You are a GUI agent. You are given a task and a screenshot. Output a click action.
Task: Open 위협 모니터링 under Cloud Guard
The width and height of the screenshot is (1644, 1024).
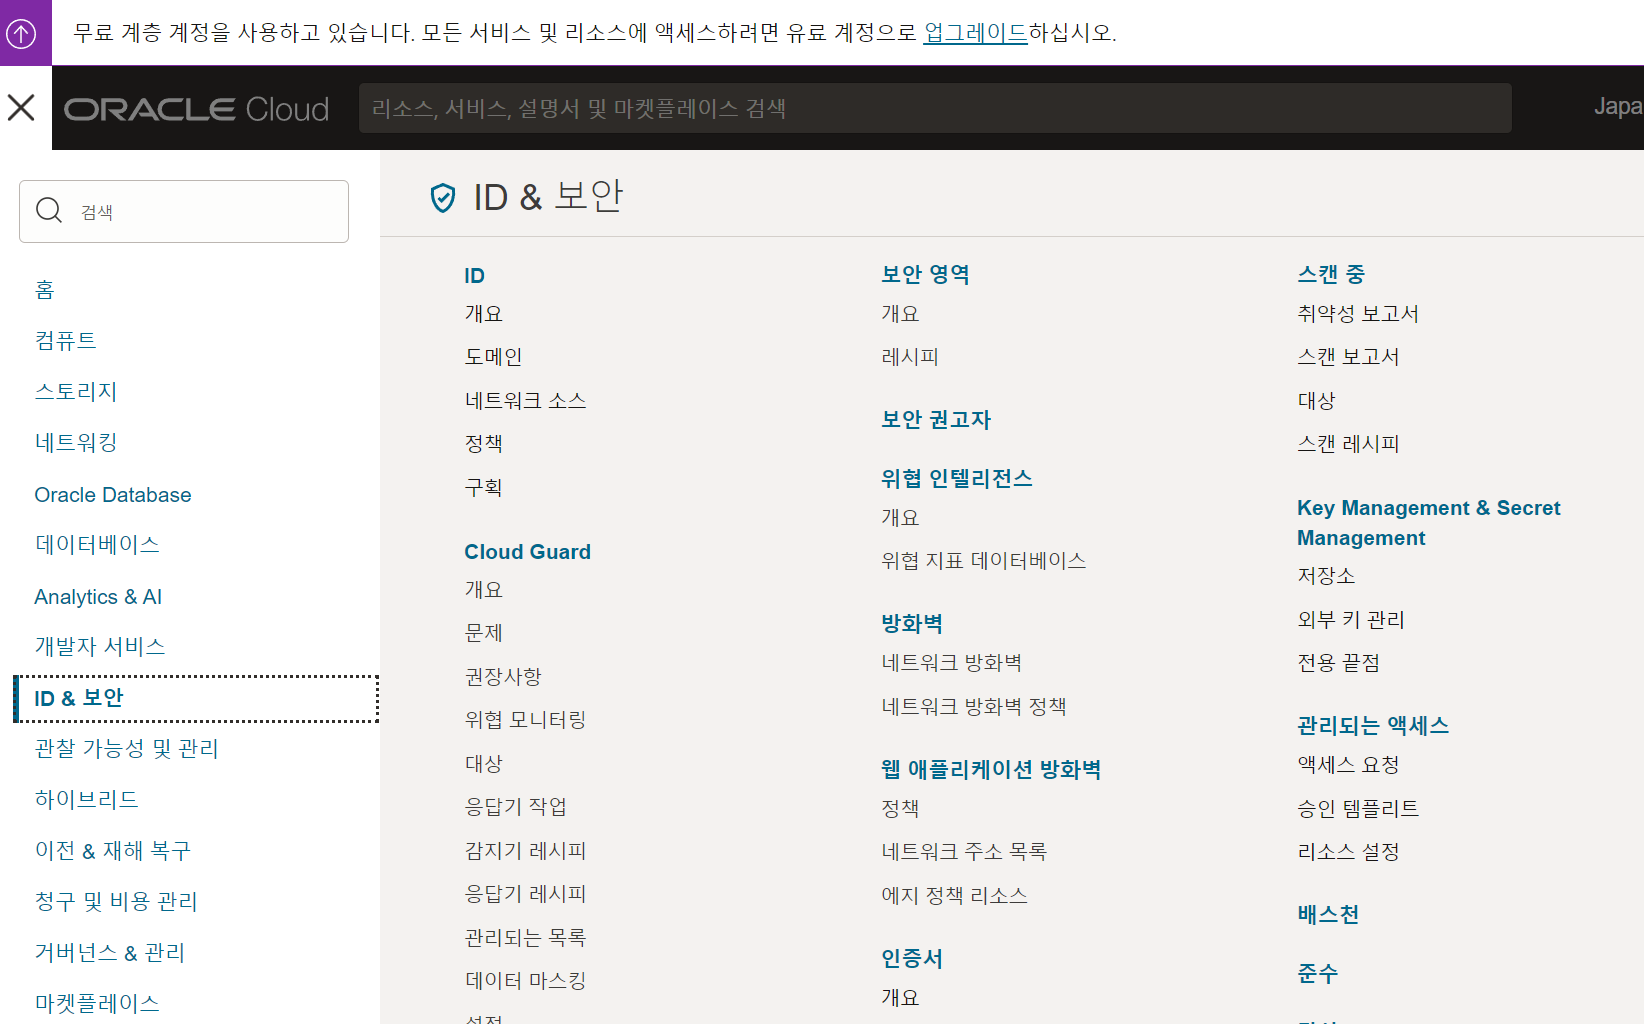[525, 720]
